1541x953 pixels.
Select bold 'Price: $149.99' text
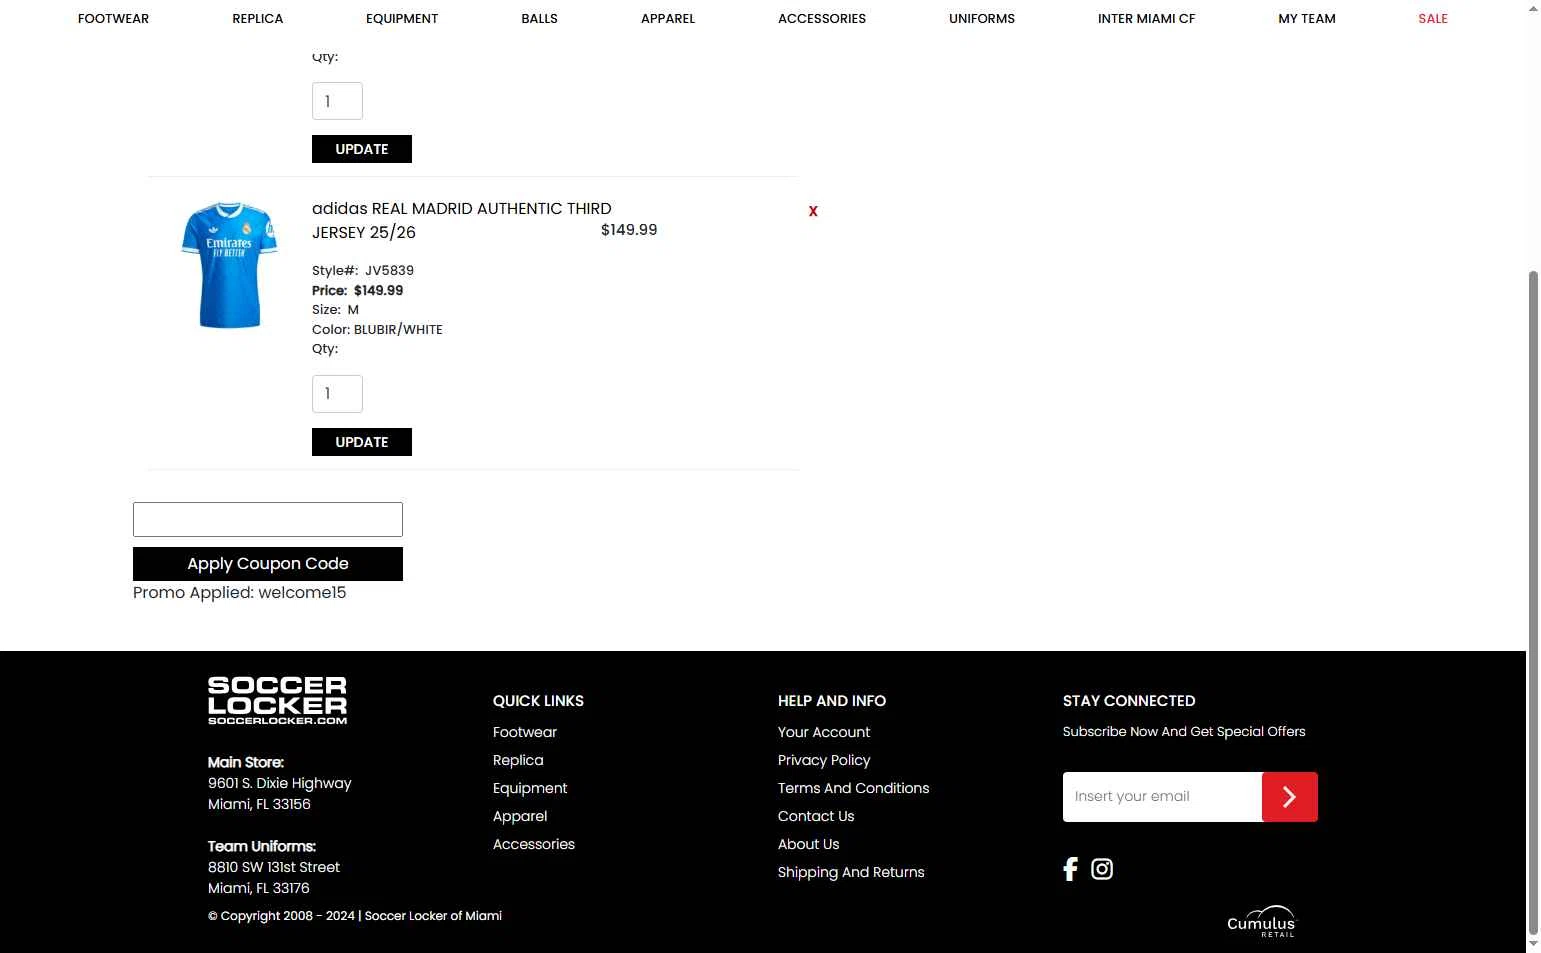[358, 290]
